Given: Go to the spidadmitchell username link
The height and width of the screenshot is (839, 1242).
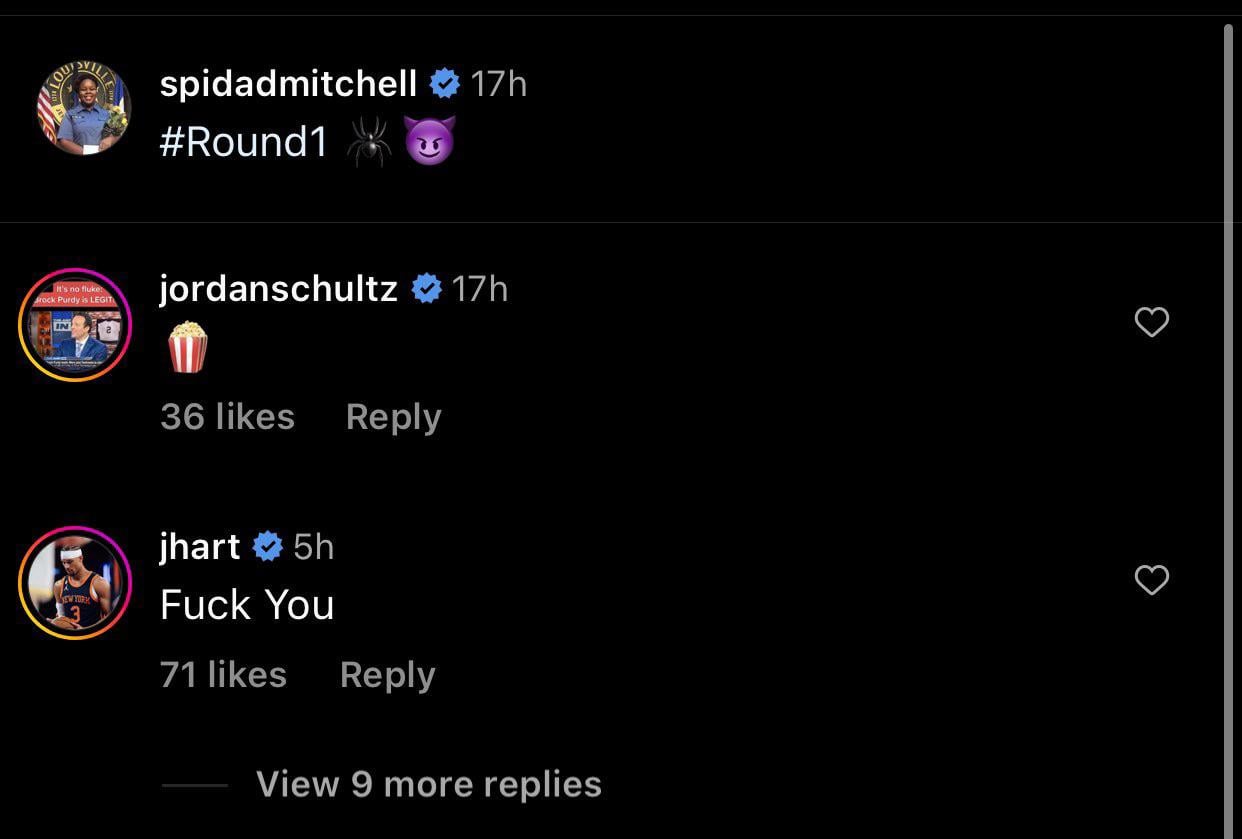Looking at the screenshot, I should click(x=288, y=84).
